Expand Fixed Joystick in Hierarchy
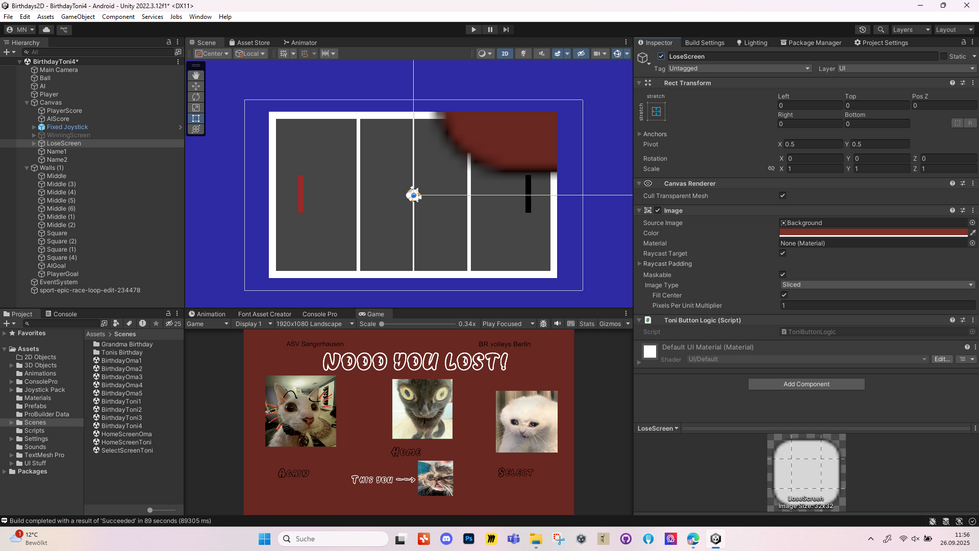The width and height of the screenshot is (979, 551). [34, 127]
